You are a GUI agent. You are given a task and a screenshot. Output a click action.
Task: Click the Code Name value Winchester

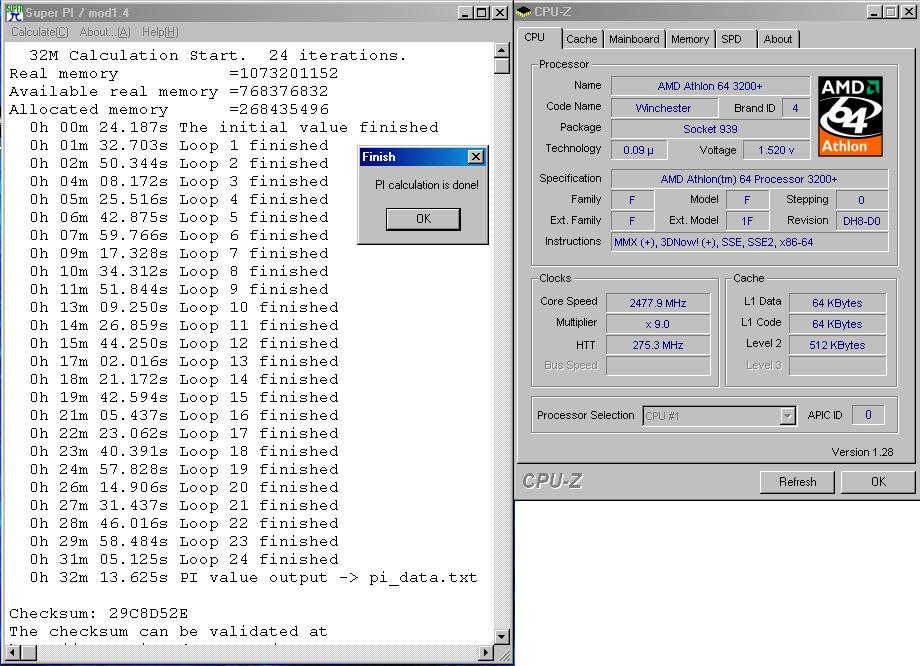[664, 108]
